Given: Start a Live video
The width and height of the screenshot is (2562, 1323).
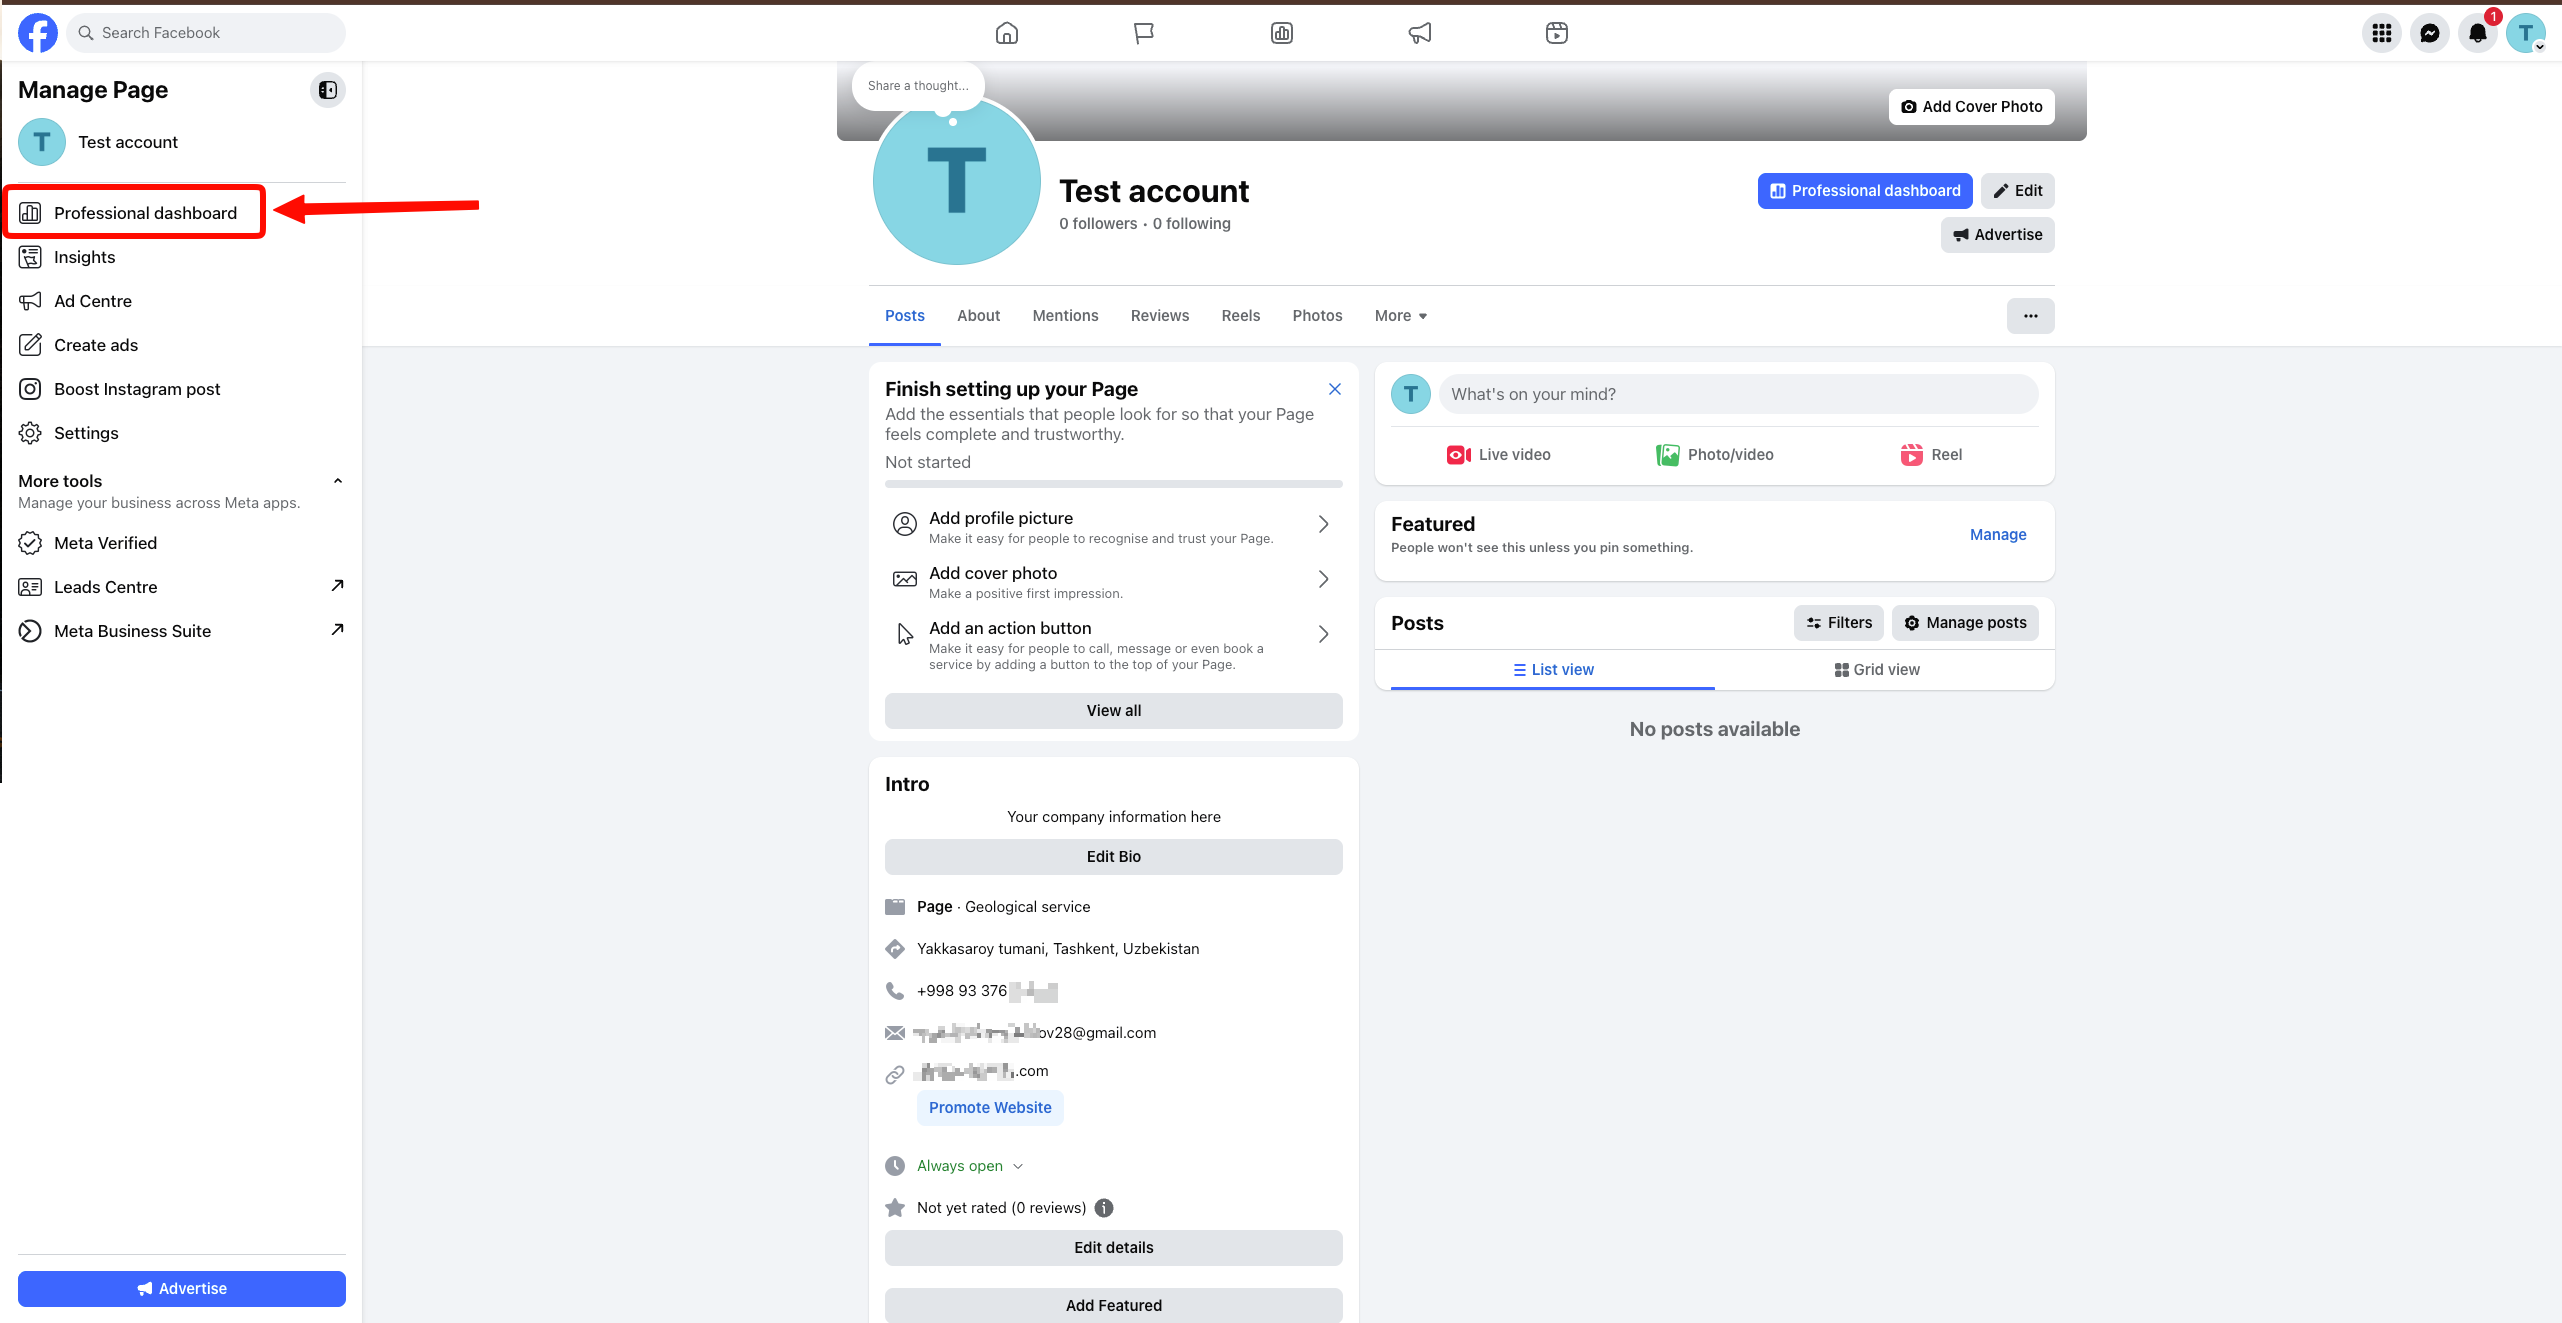Looking at the screenshot, I should point(1498,455).
